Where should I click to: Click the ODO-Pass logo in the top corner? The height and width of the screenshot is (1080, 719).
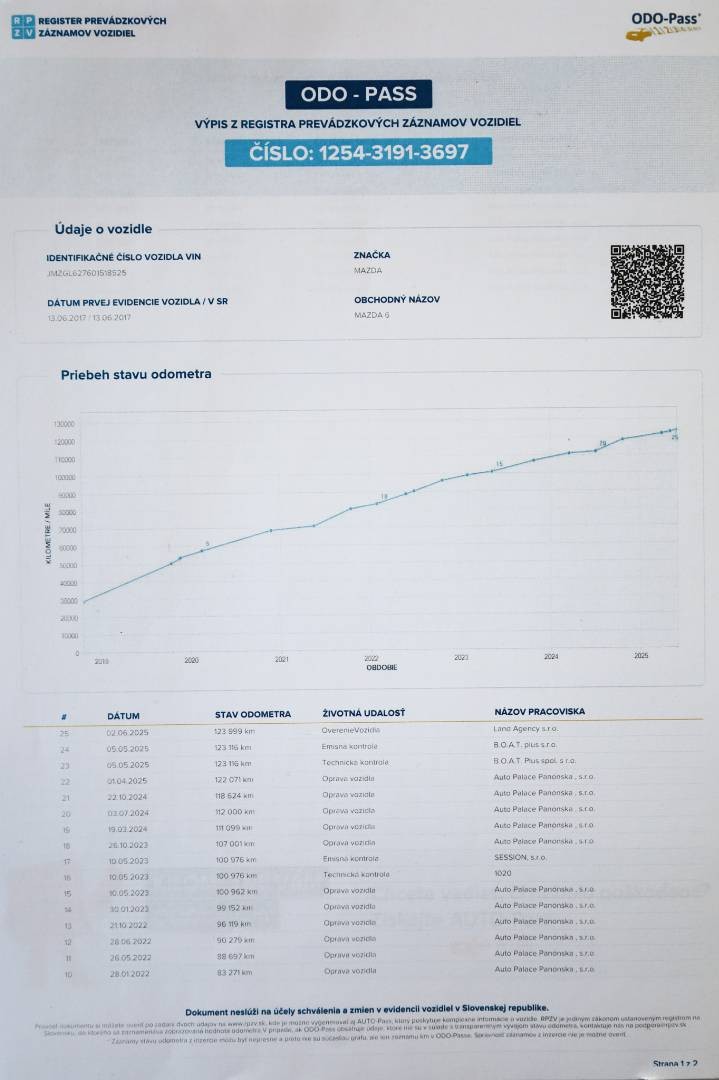pos(663,26)
